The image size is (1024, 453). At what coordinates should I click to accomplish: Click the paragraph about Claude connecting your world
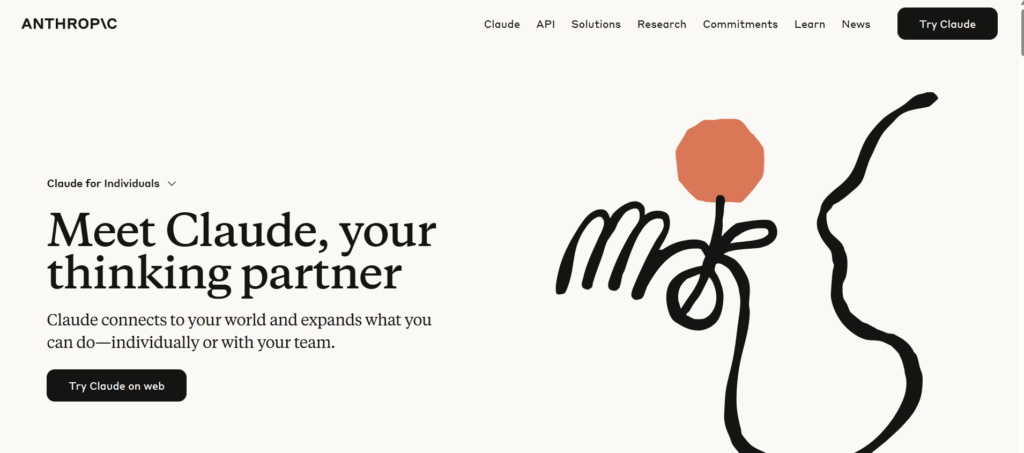pyautogui.click(x=239, y=331)
